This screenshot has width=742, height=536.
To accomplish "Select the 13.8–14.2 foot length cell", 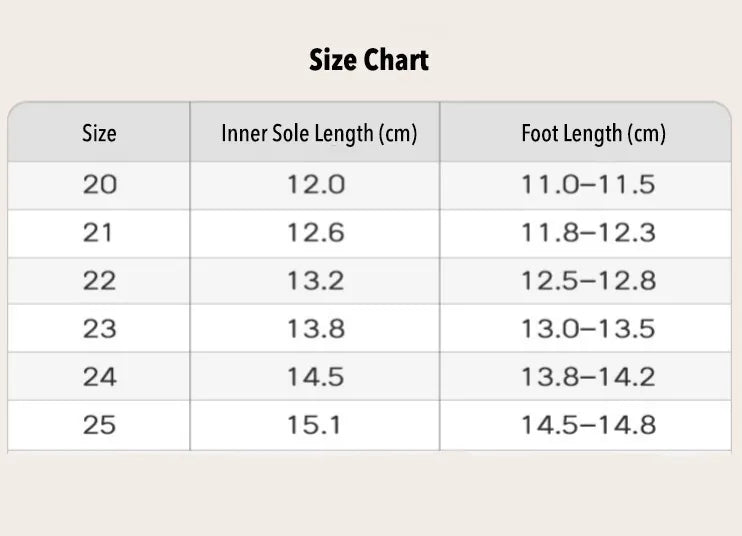I will 588,377.
